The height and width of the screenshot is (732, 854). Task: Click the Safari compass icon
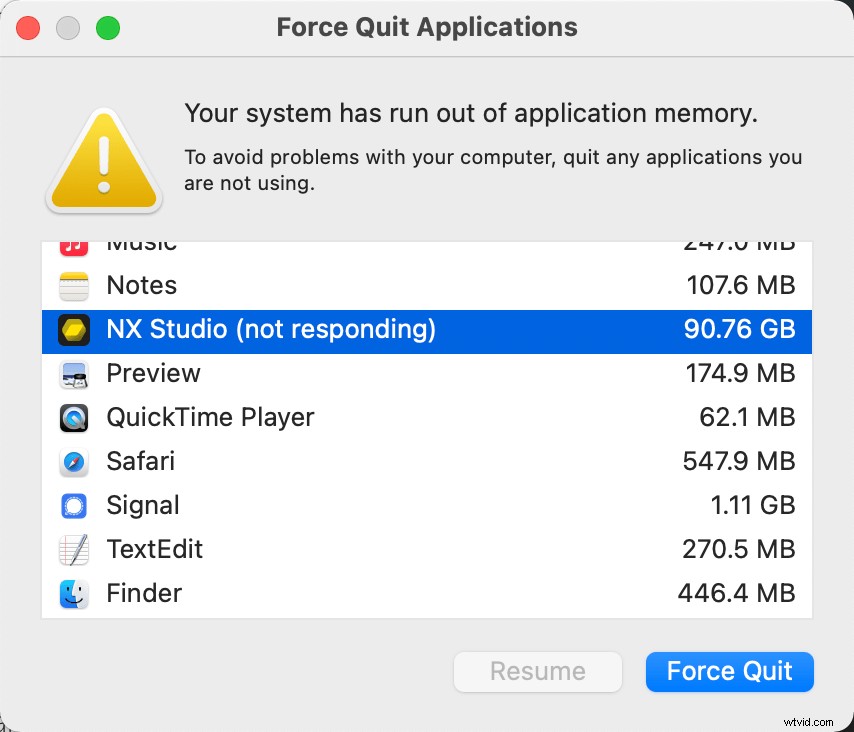tap(74, 462)
